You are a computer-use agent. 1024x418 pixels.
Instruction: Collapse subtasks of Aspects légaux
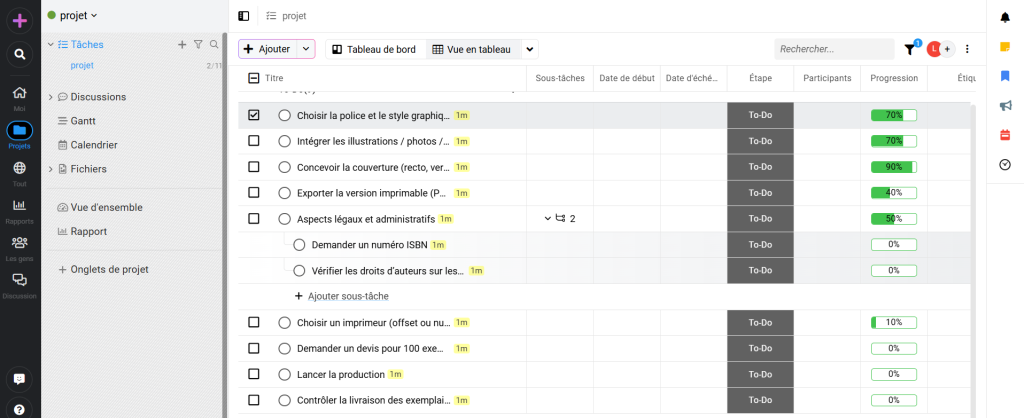tap(547, 218)
